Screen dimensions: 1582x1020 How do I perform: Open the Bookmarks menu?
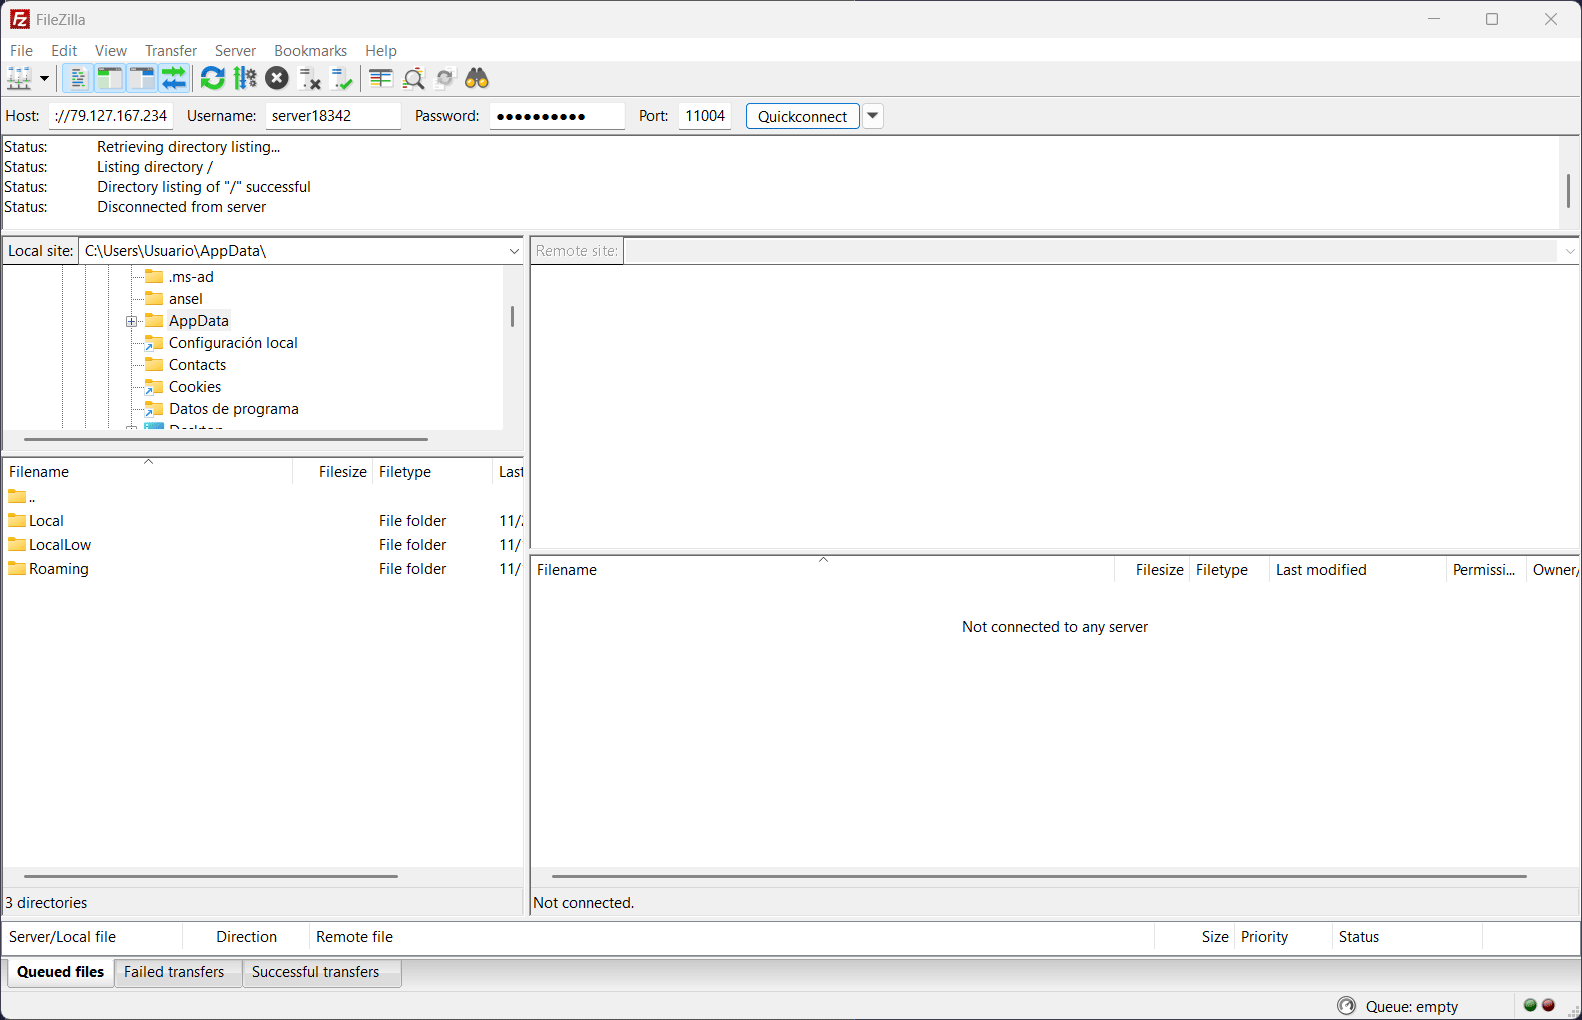coord(310,51)
